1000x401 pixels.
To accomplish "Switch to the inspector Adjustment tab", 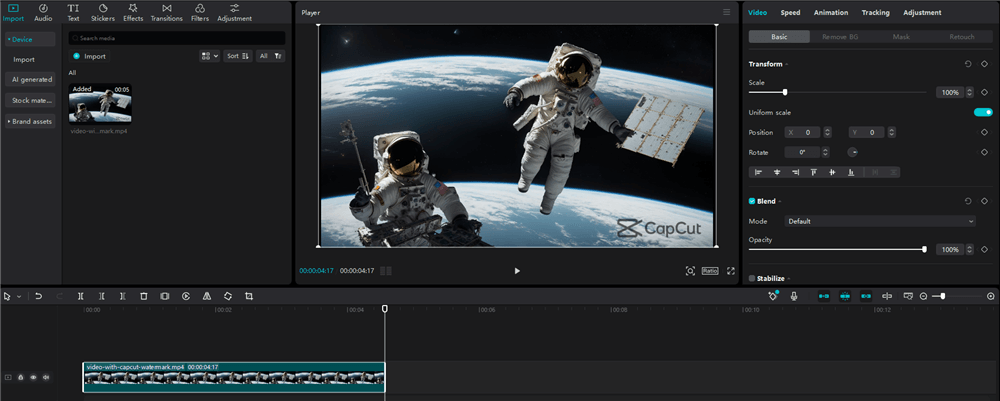I will [x=922, y=13].
